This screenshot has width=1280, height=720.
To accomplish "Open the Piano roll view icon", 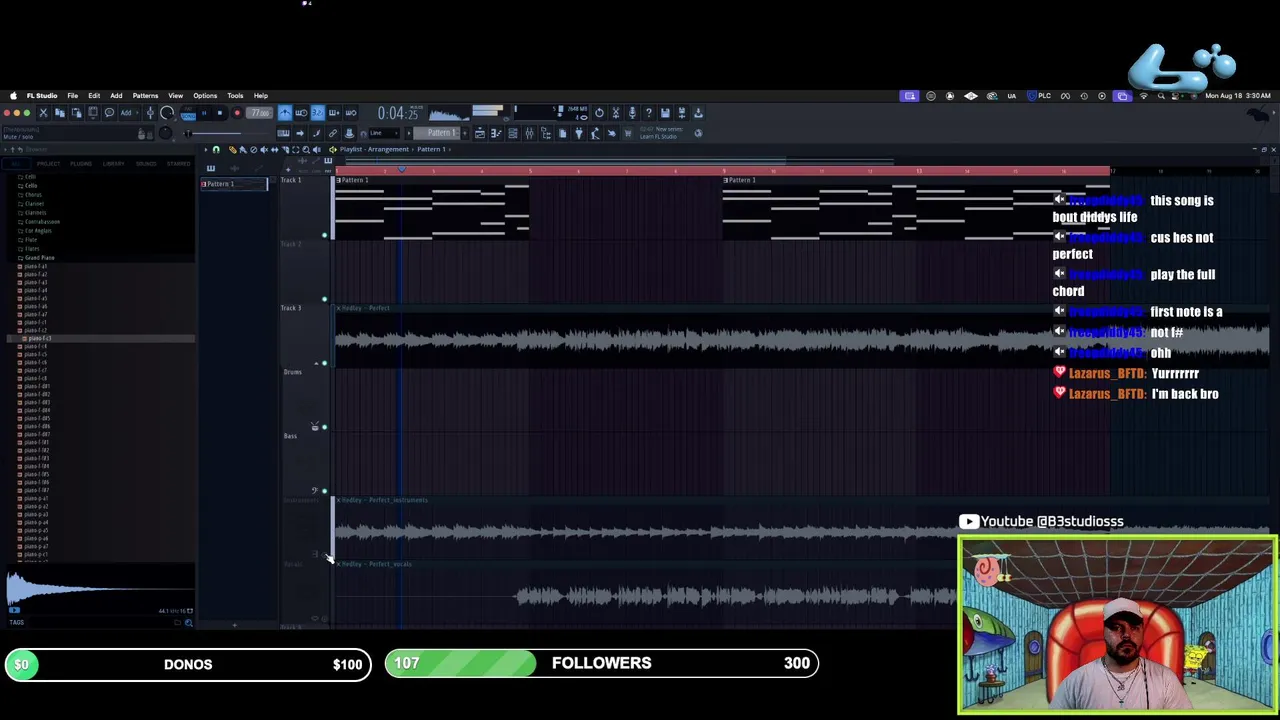I will click(x=496, y=133).
